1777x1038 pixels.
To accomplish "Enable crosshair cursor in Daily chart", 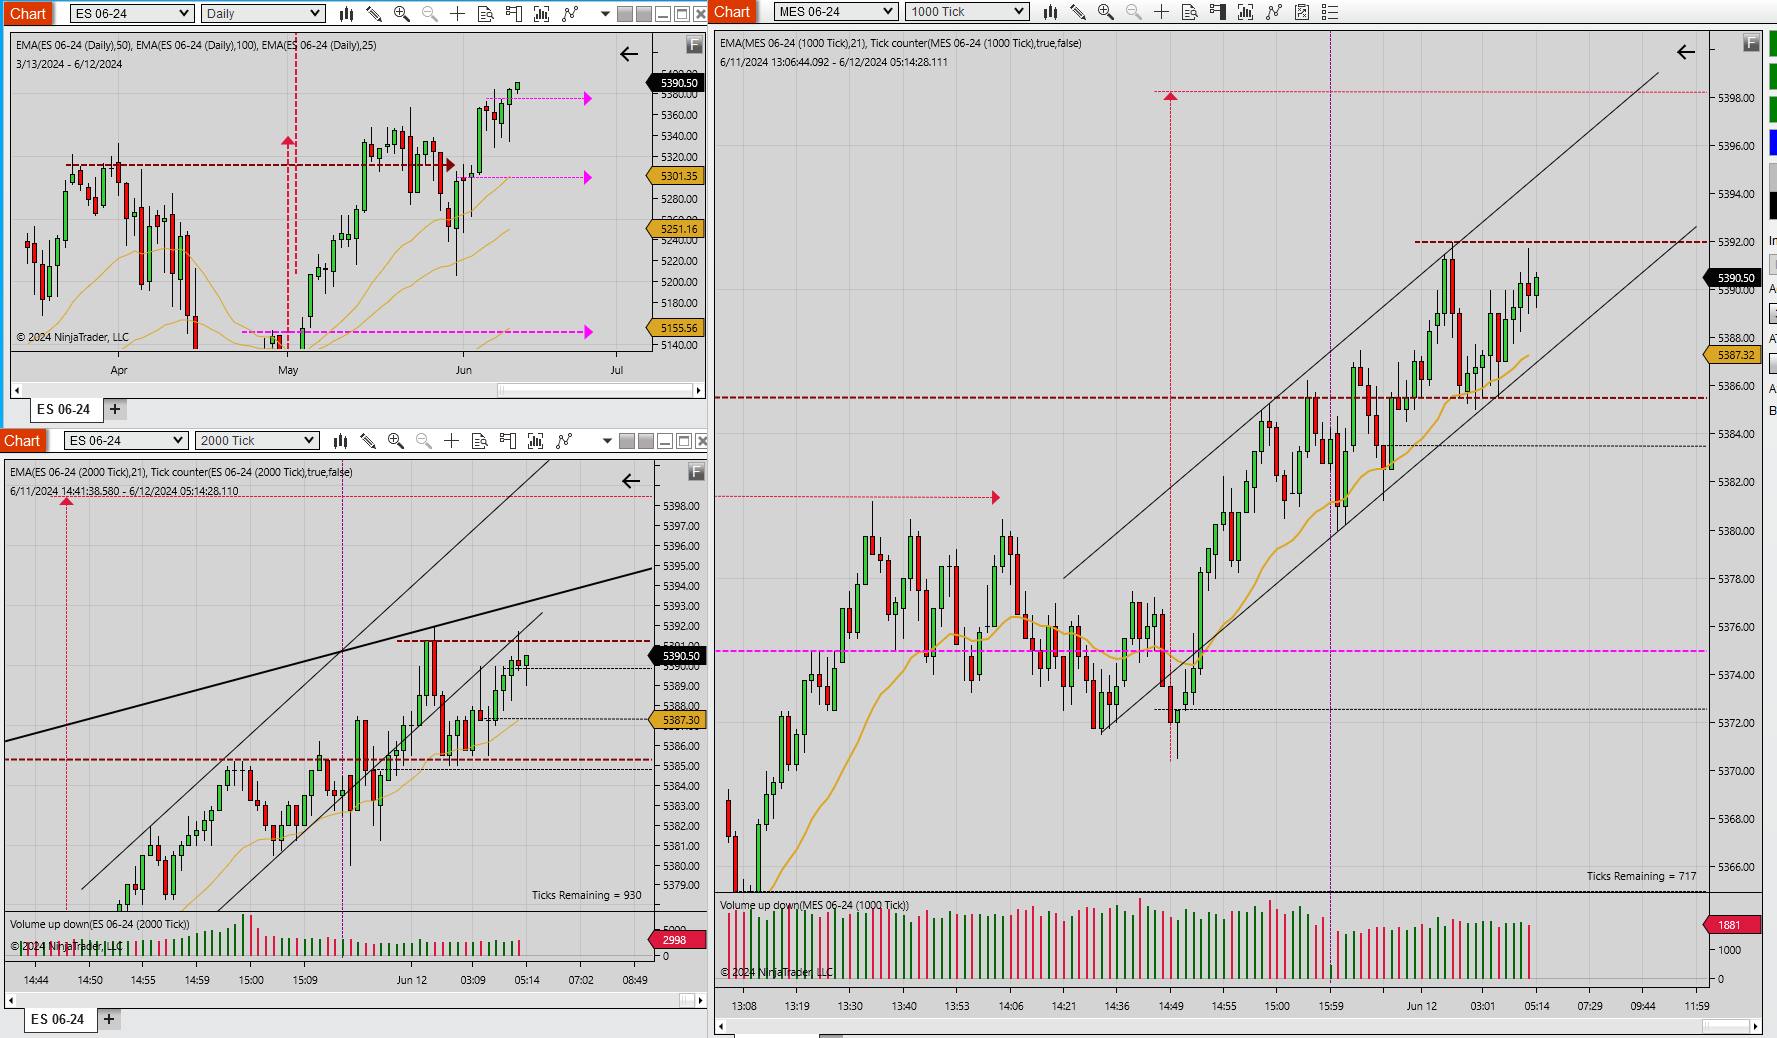I will [x=457, y=13].
